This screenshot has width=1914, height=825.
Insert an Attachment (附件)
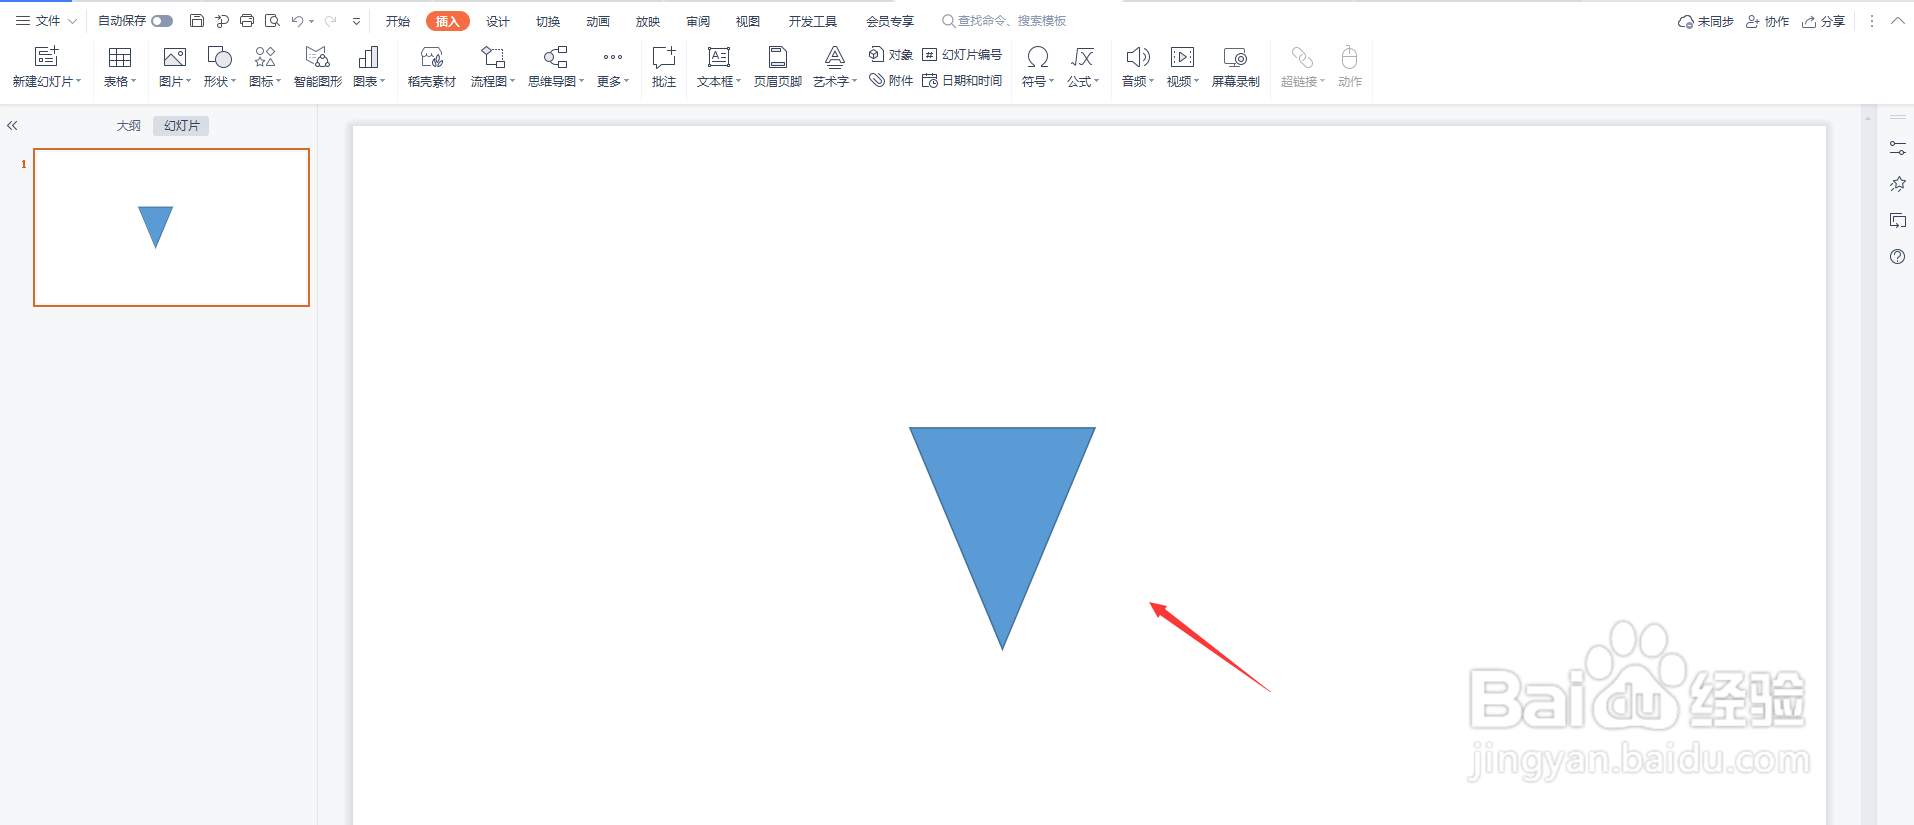(891, 80)
